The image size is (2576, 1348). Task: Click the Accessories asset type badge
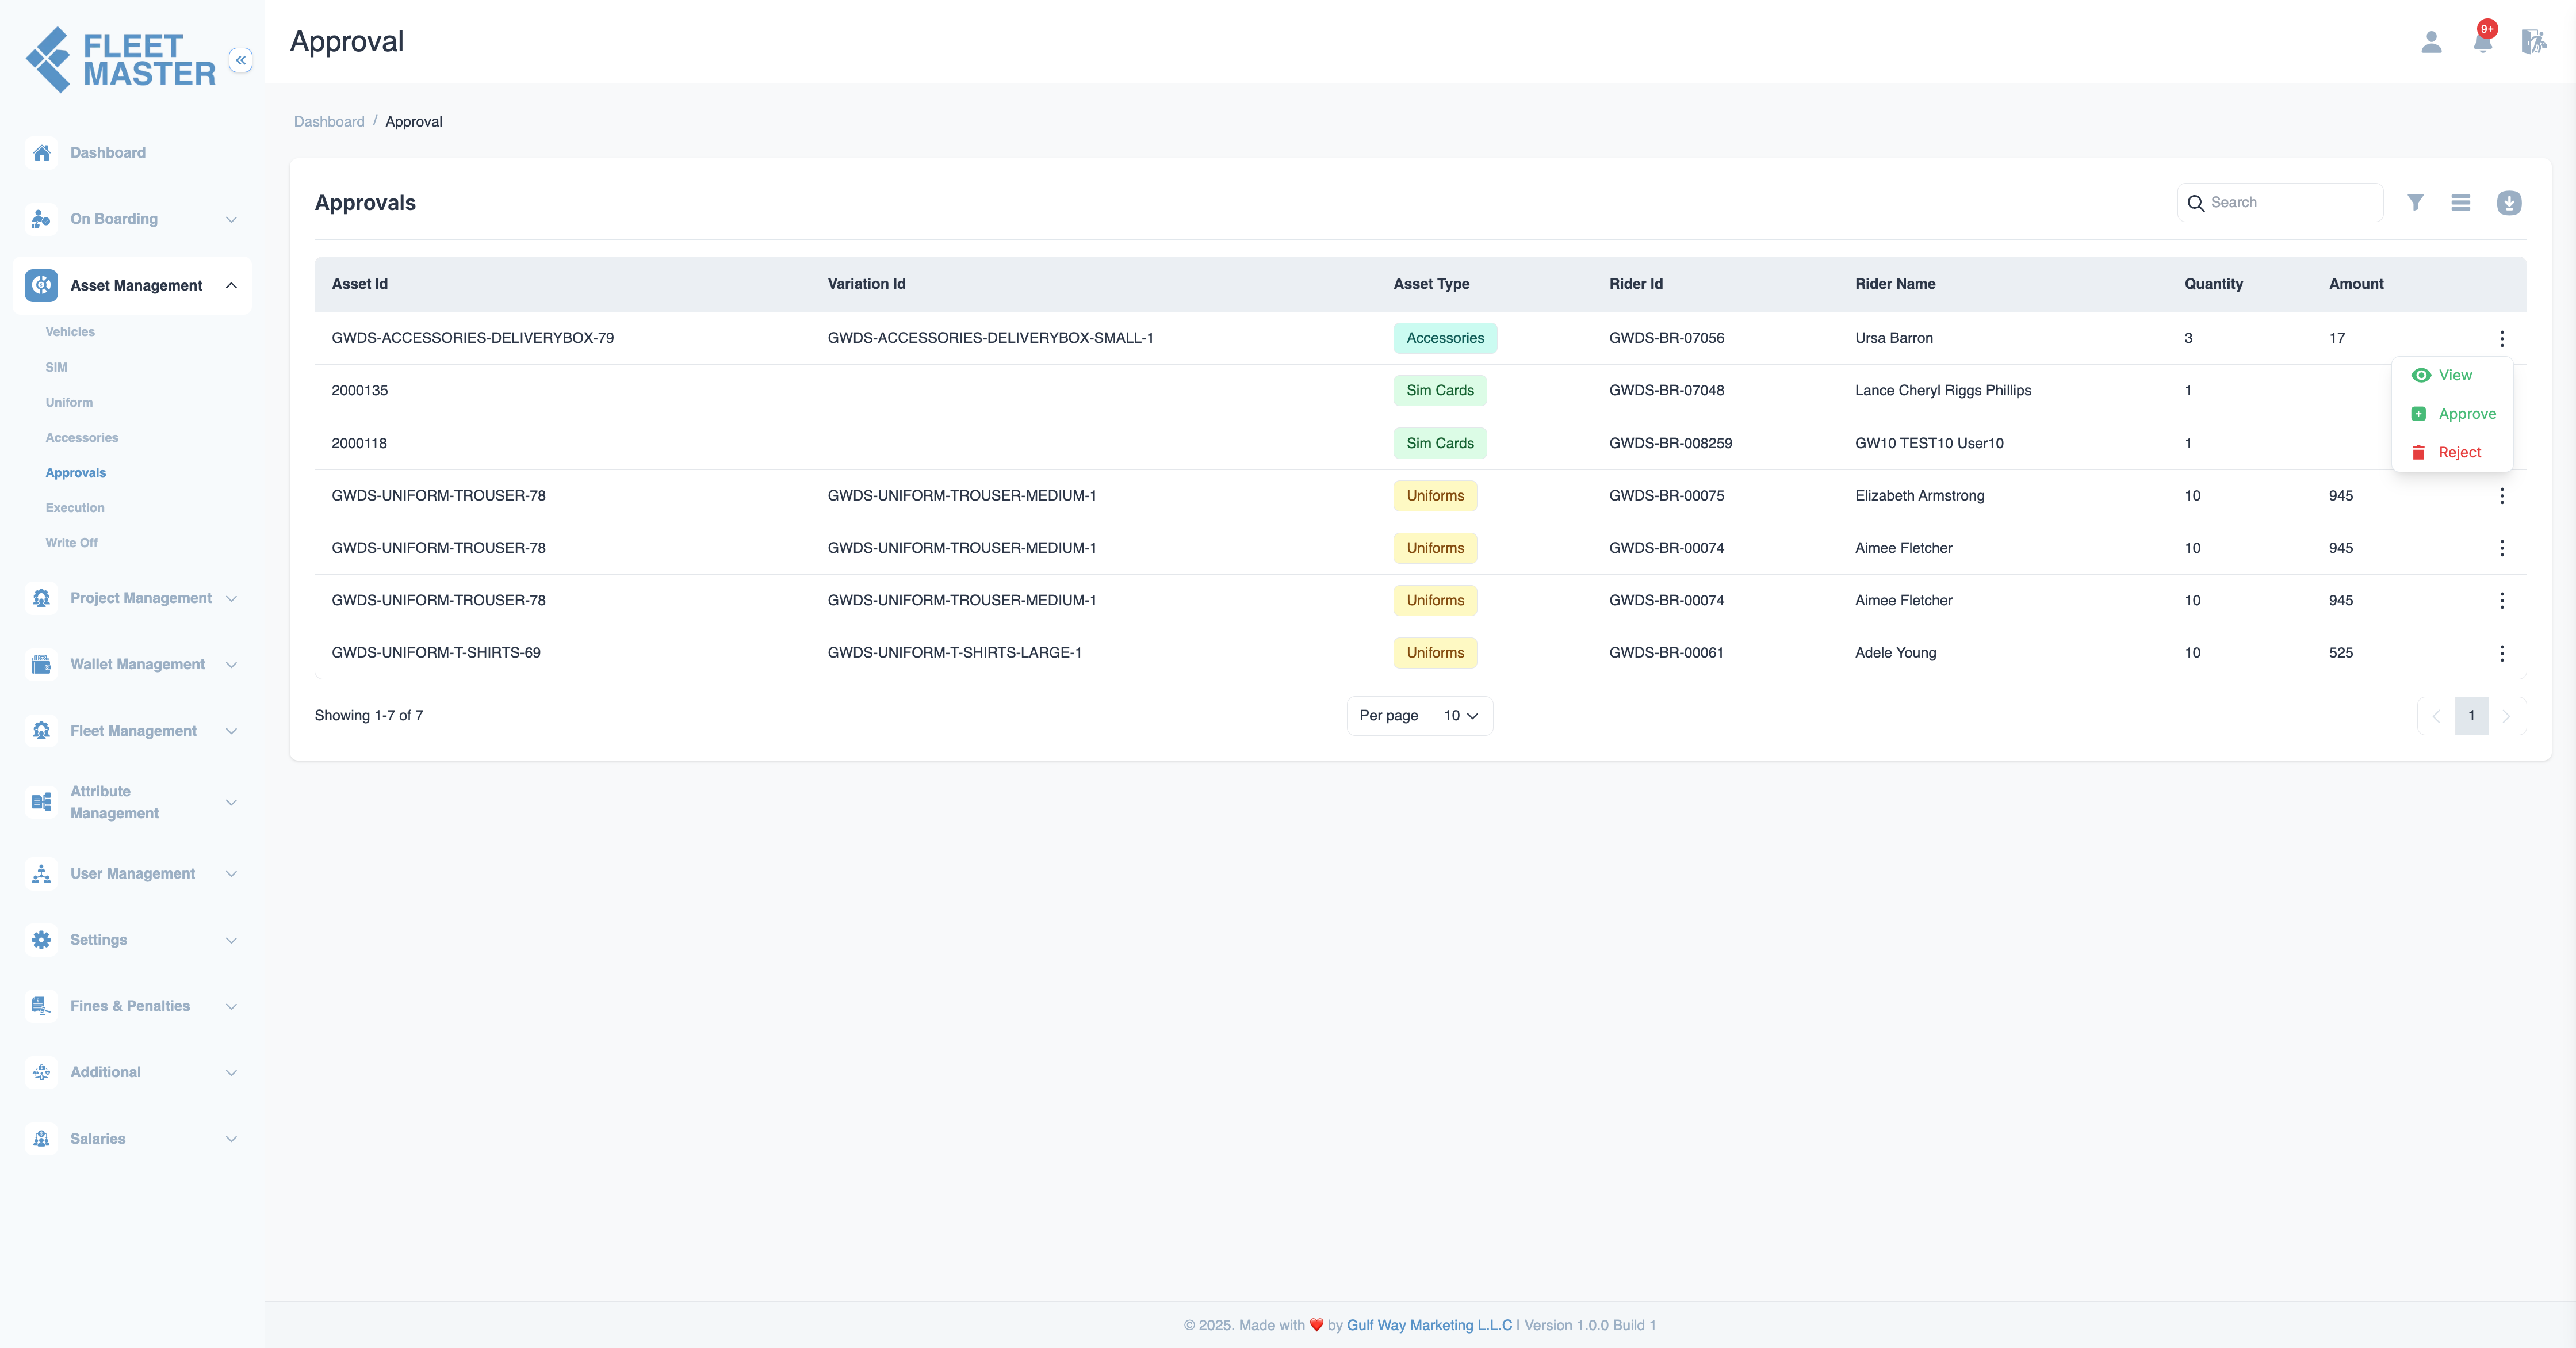1445,338
